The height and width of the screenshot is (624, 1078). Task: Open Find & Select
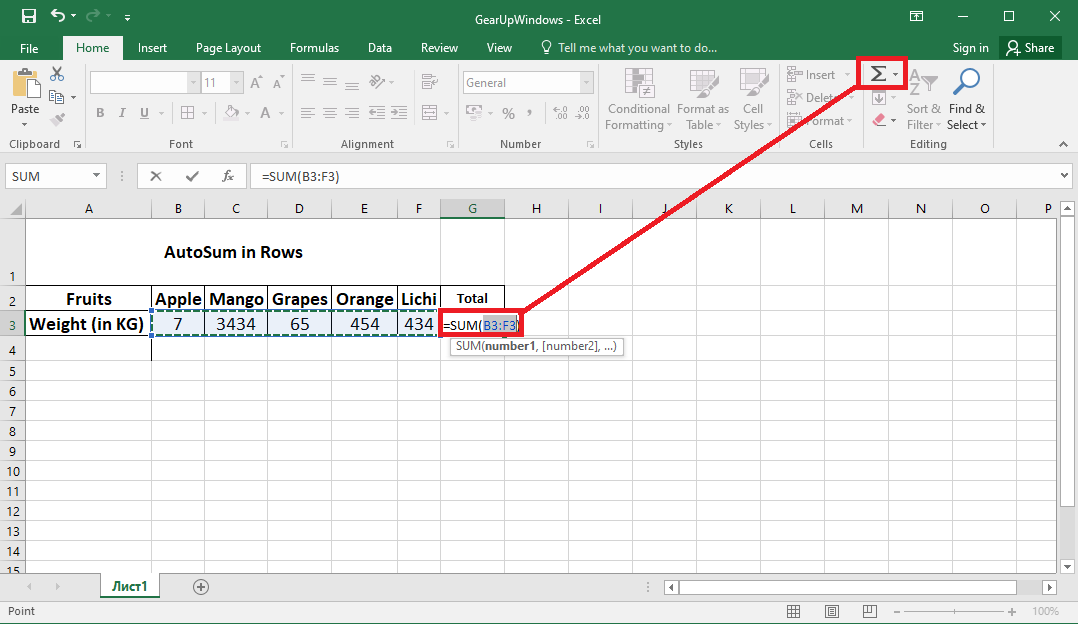point(965,99)
